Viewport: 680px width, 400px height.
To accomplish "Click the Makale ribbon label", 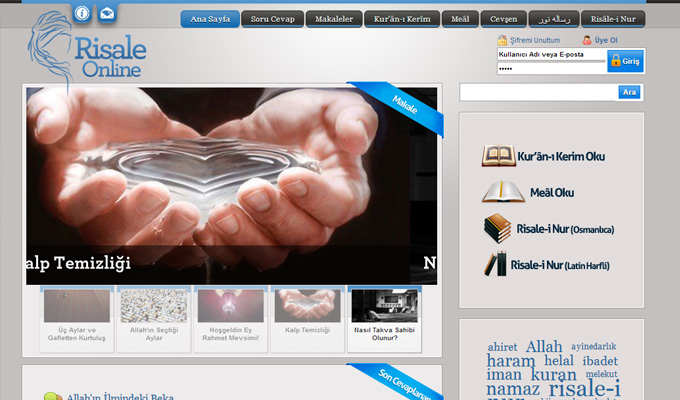I will pos(405,105).
